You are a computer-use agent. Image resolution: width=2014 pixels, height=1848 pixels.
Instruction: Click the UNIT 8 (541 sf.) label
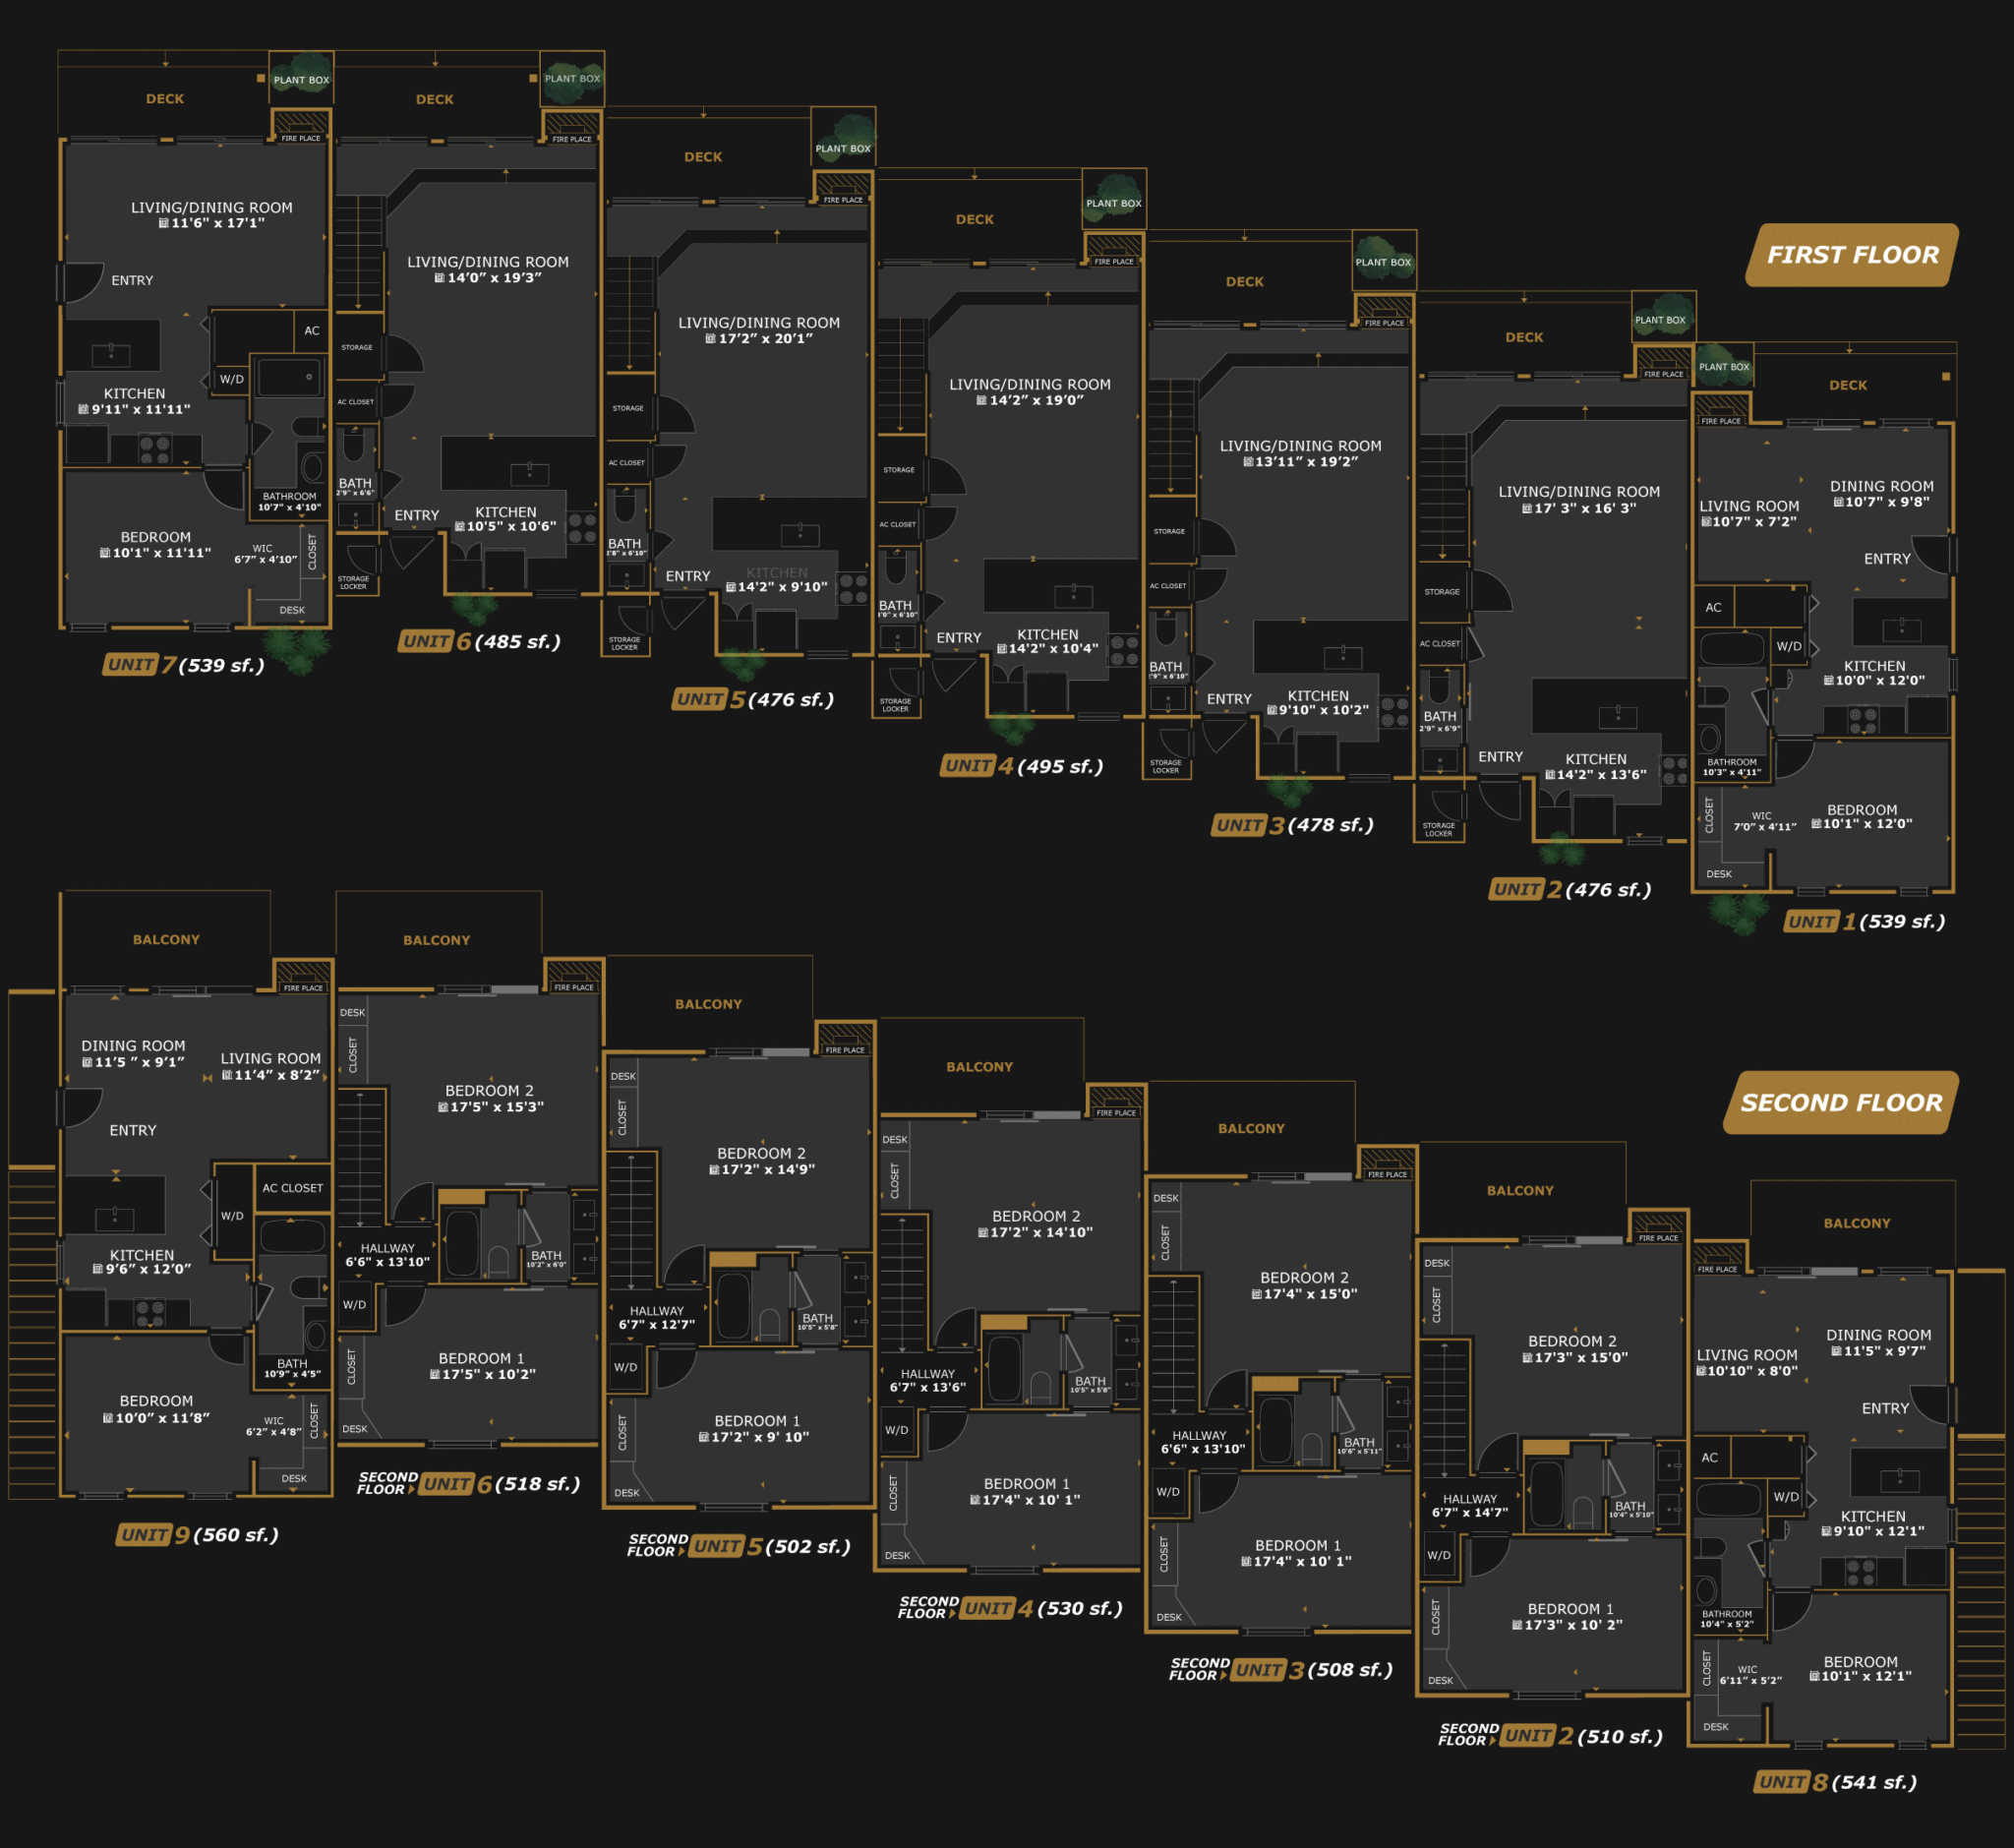[1836, 1782]
